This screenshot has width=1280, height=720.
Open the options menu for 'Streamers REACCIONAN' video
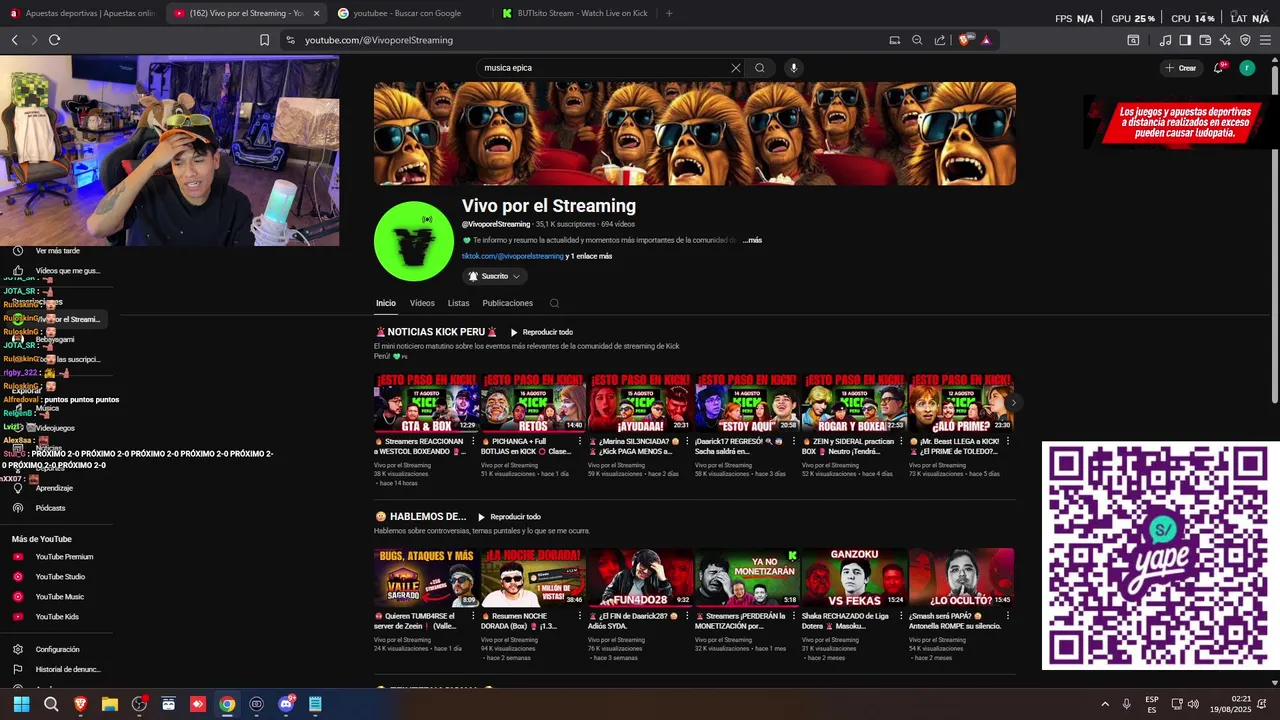pyautogui.click(x=473, y=441)
